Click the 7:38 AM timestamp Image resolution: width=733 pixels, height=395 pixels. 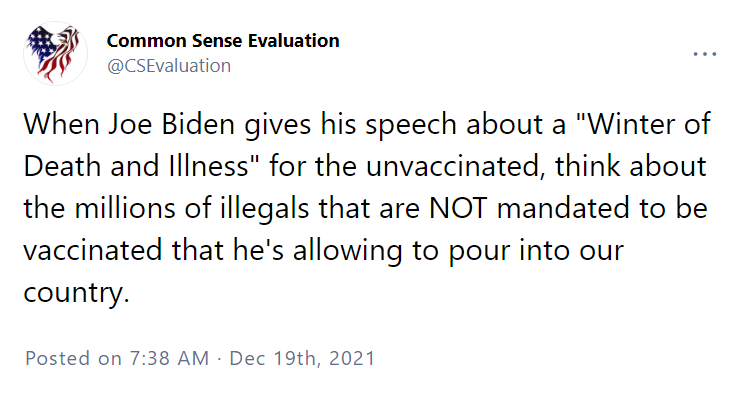pos(169,359)
